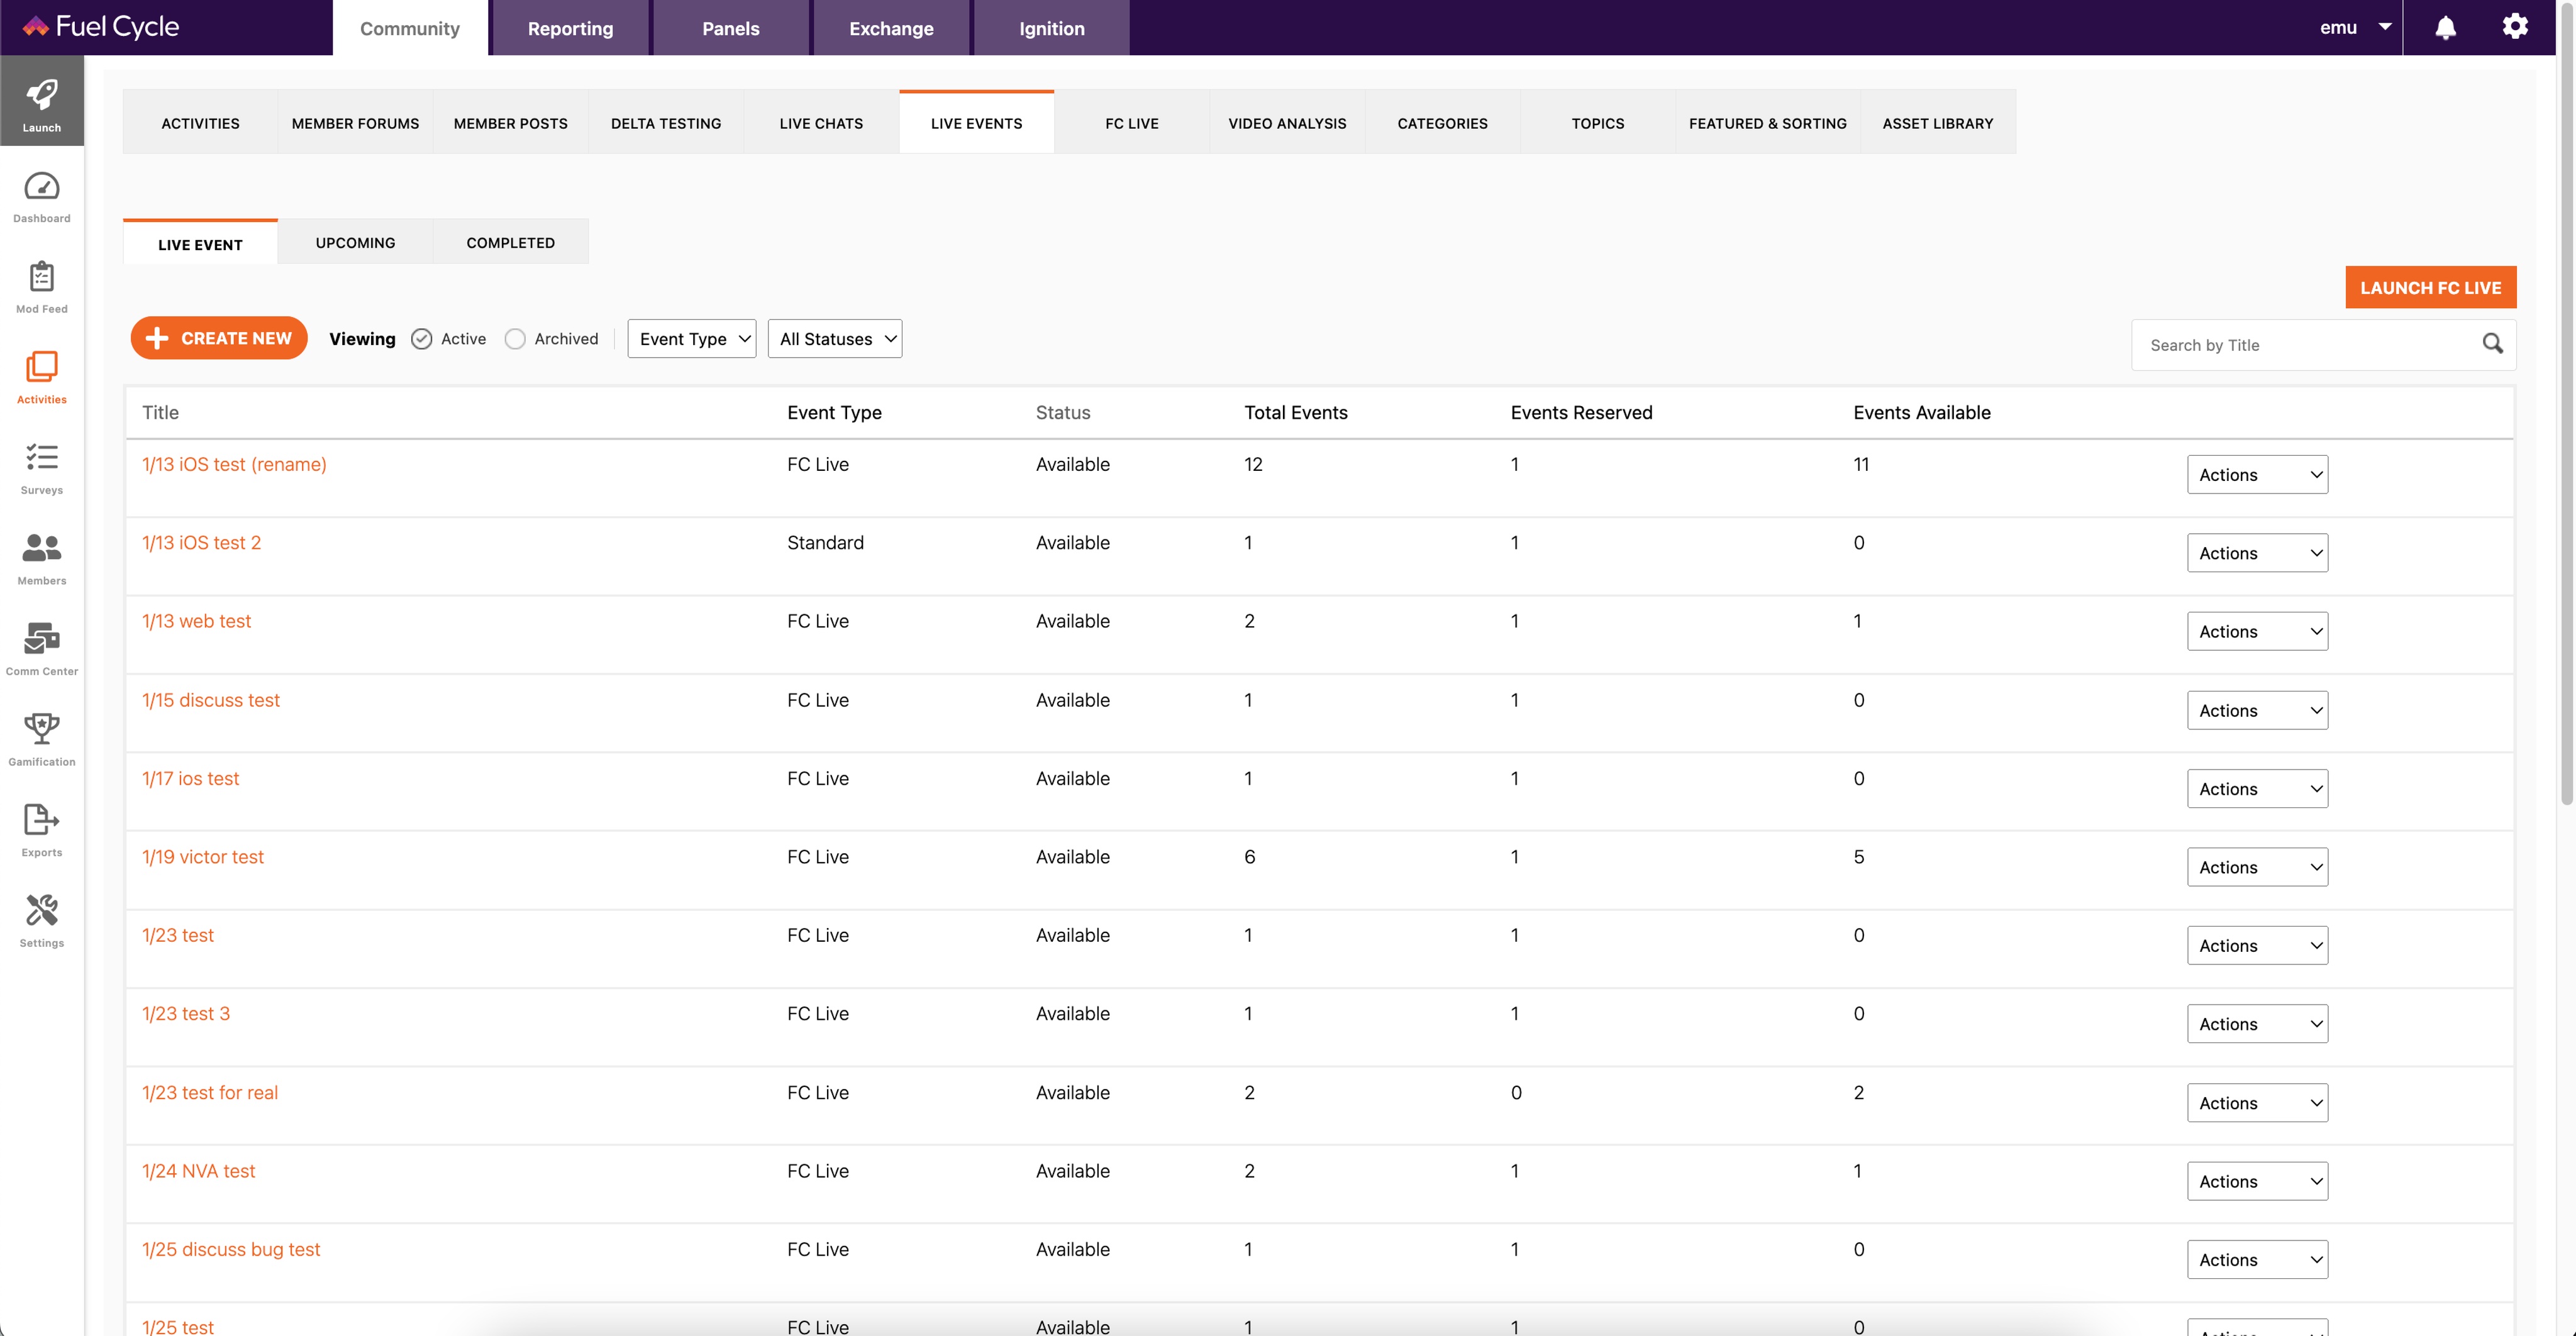This screenshot has width=2576, height=1336.
Task: Open Actions dropdown for 1/25 discuss bug test
Action: pyautogui.click(x=2257, y=1260)
